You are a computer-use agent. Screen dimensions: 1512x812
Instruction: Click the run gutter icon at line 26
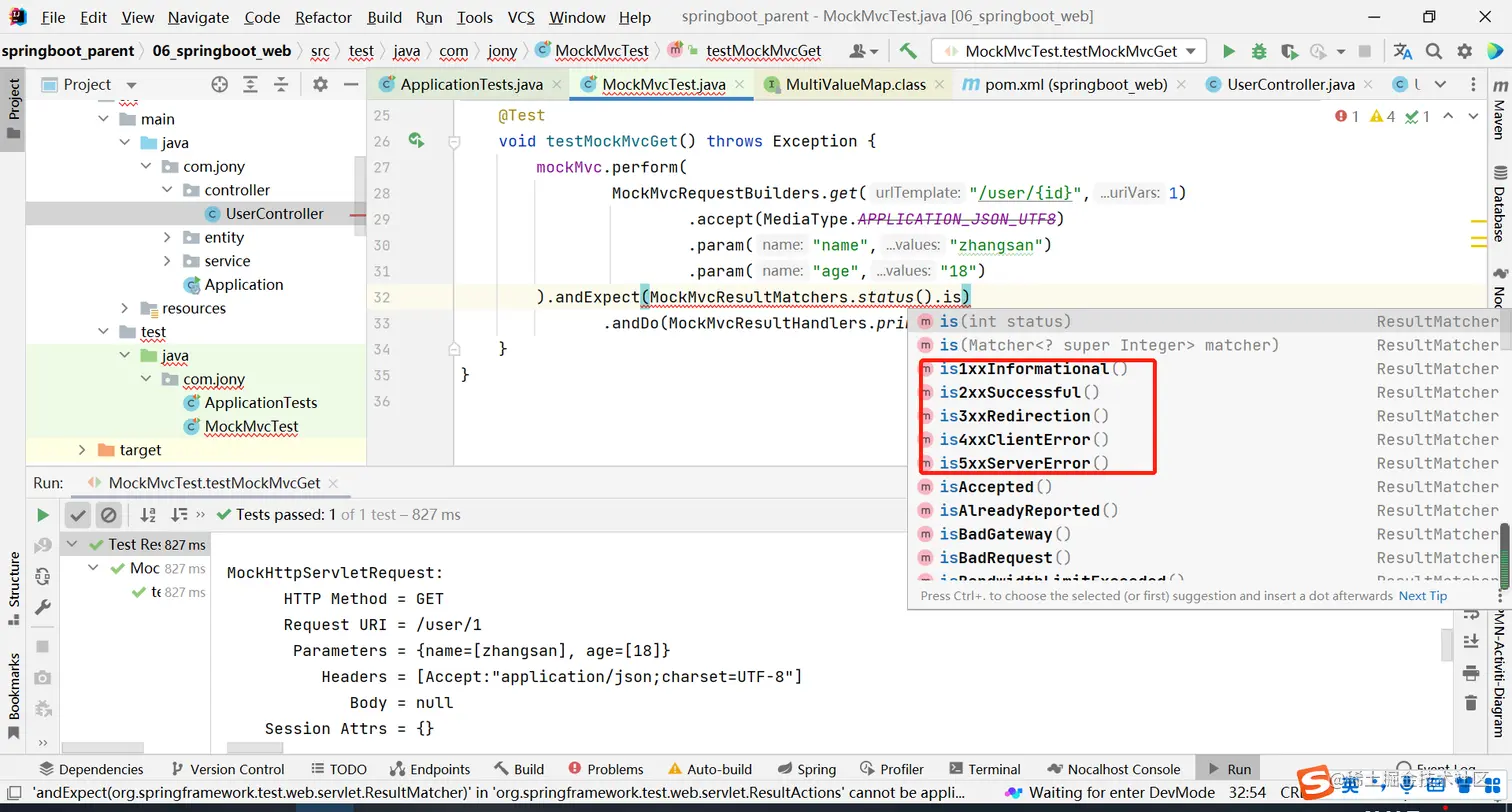pyautogui.click(x=416, y=141)
